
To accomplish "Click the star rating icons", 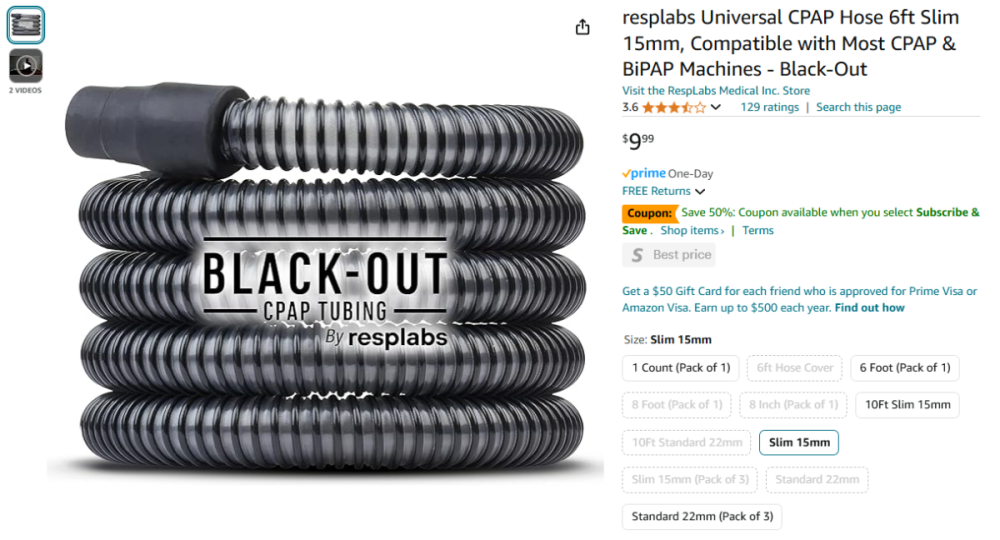I will pyautogui.click(x=674, y=107).
